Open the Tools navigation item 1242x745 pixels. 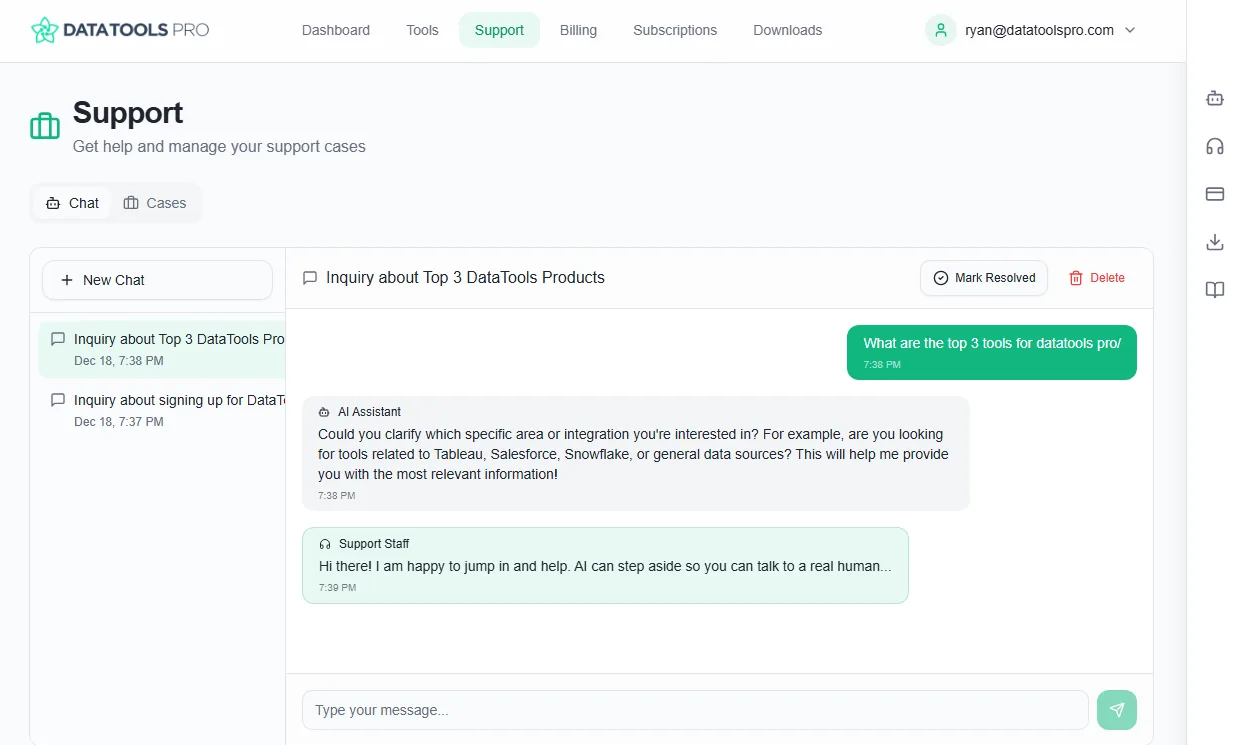point(421,30)
